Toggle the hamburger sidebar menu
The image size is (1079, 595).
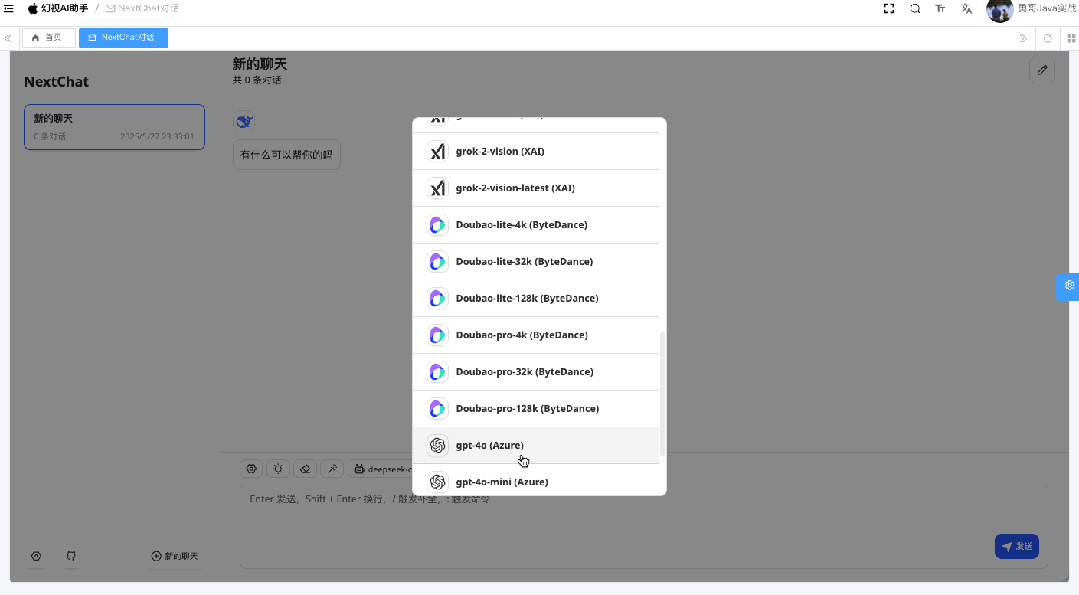[x=9, y=8]
